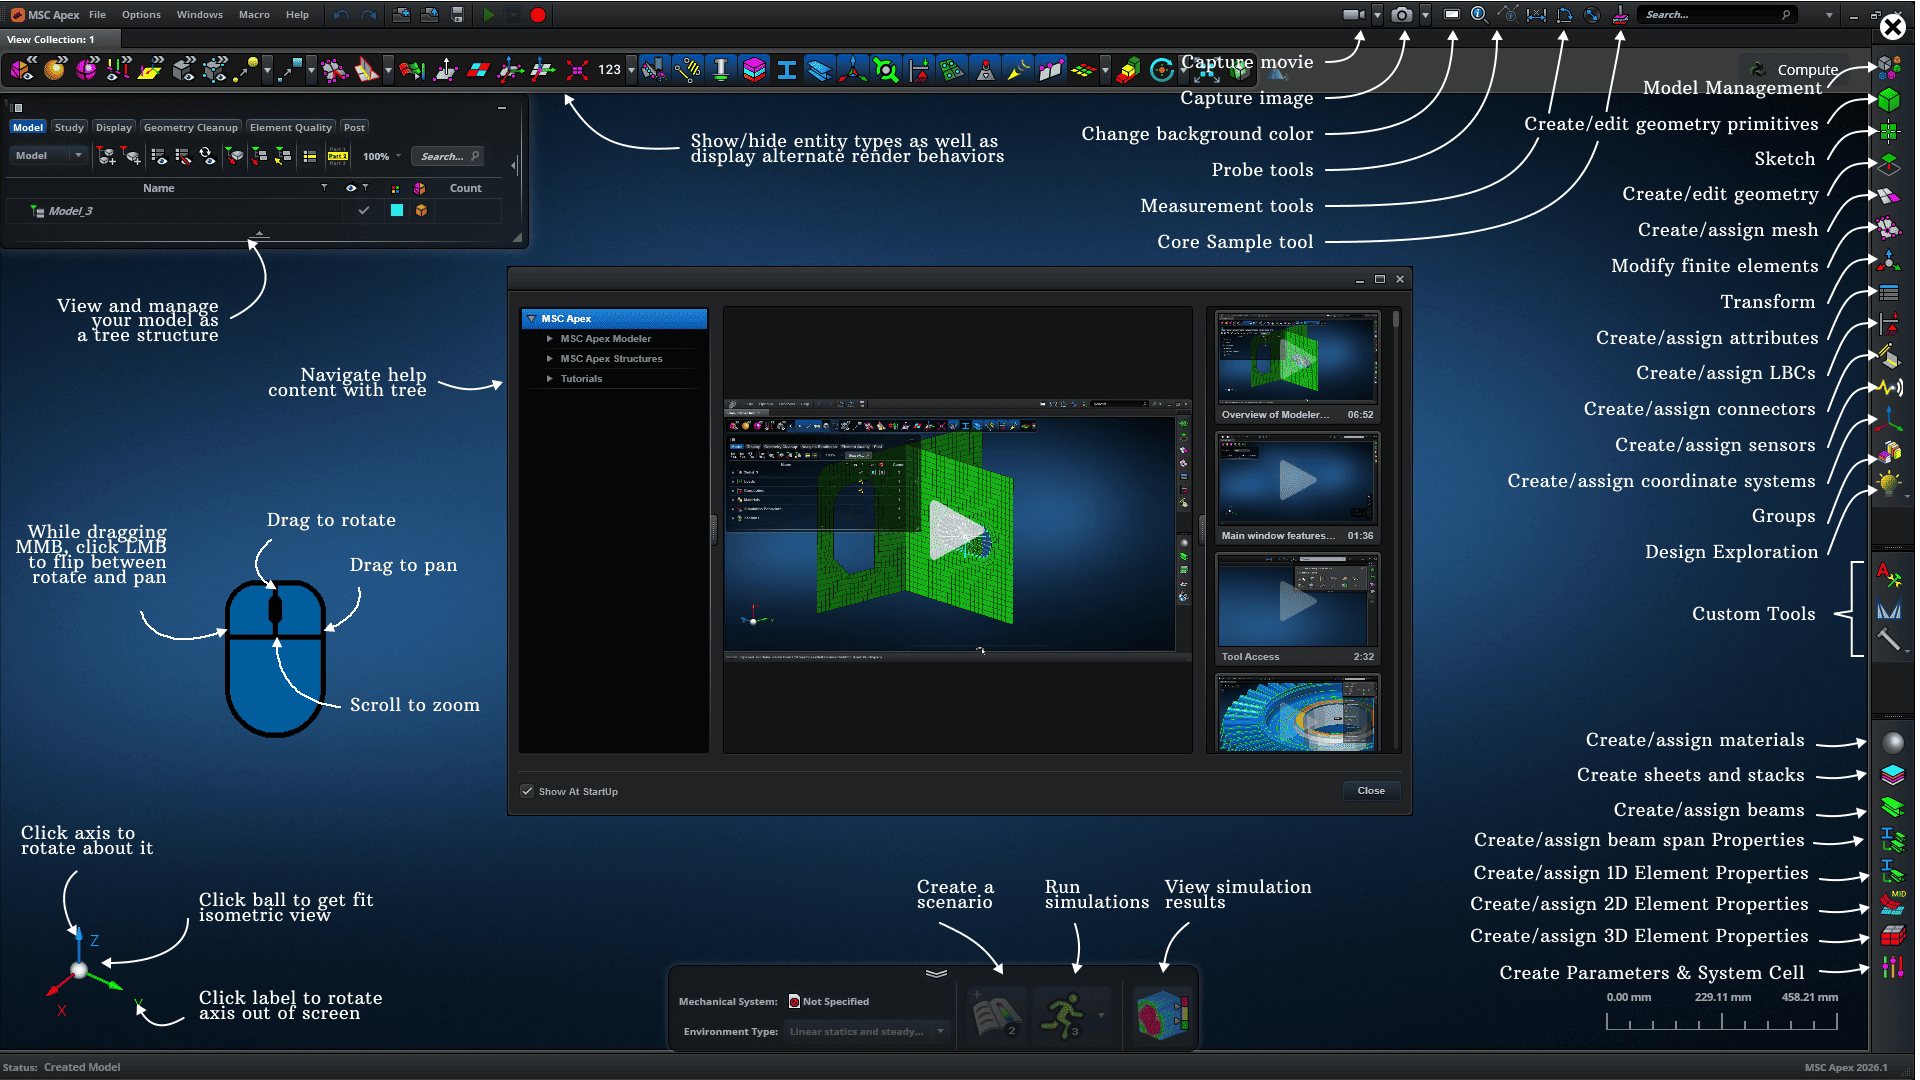Open the Transform tool

(x=1889, y=261)
